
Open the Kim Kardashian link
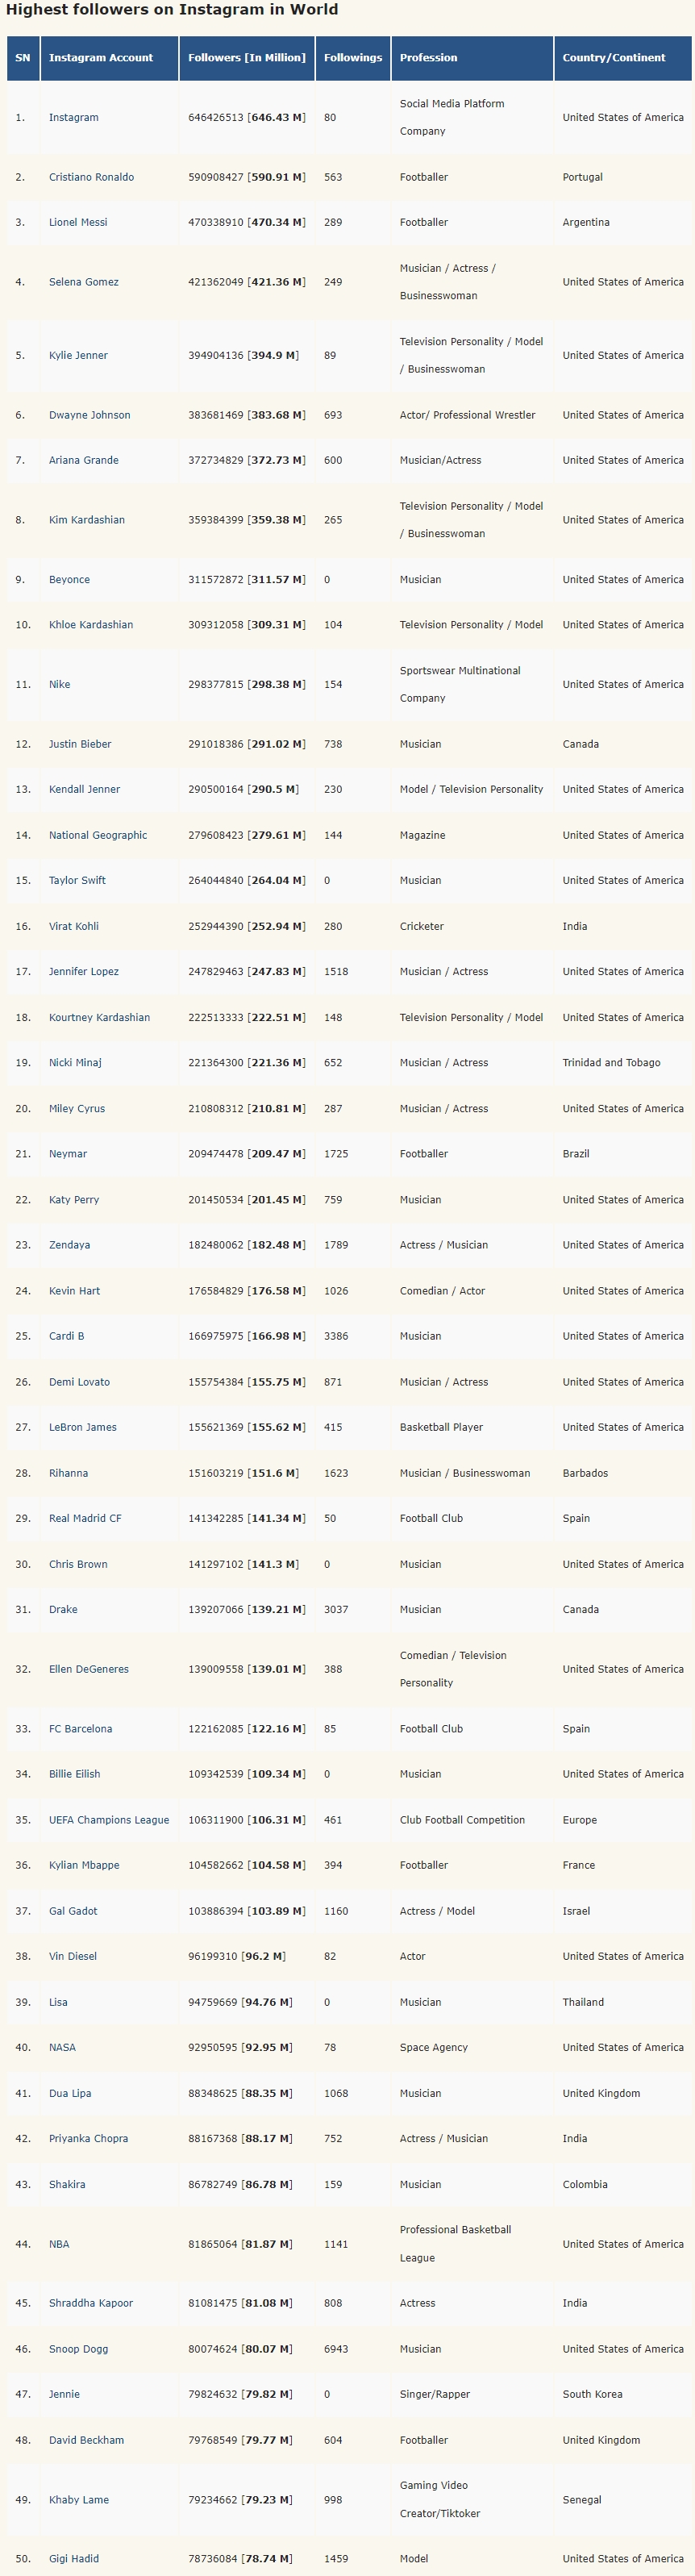(87, 520)
